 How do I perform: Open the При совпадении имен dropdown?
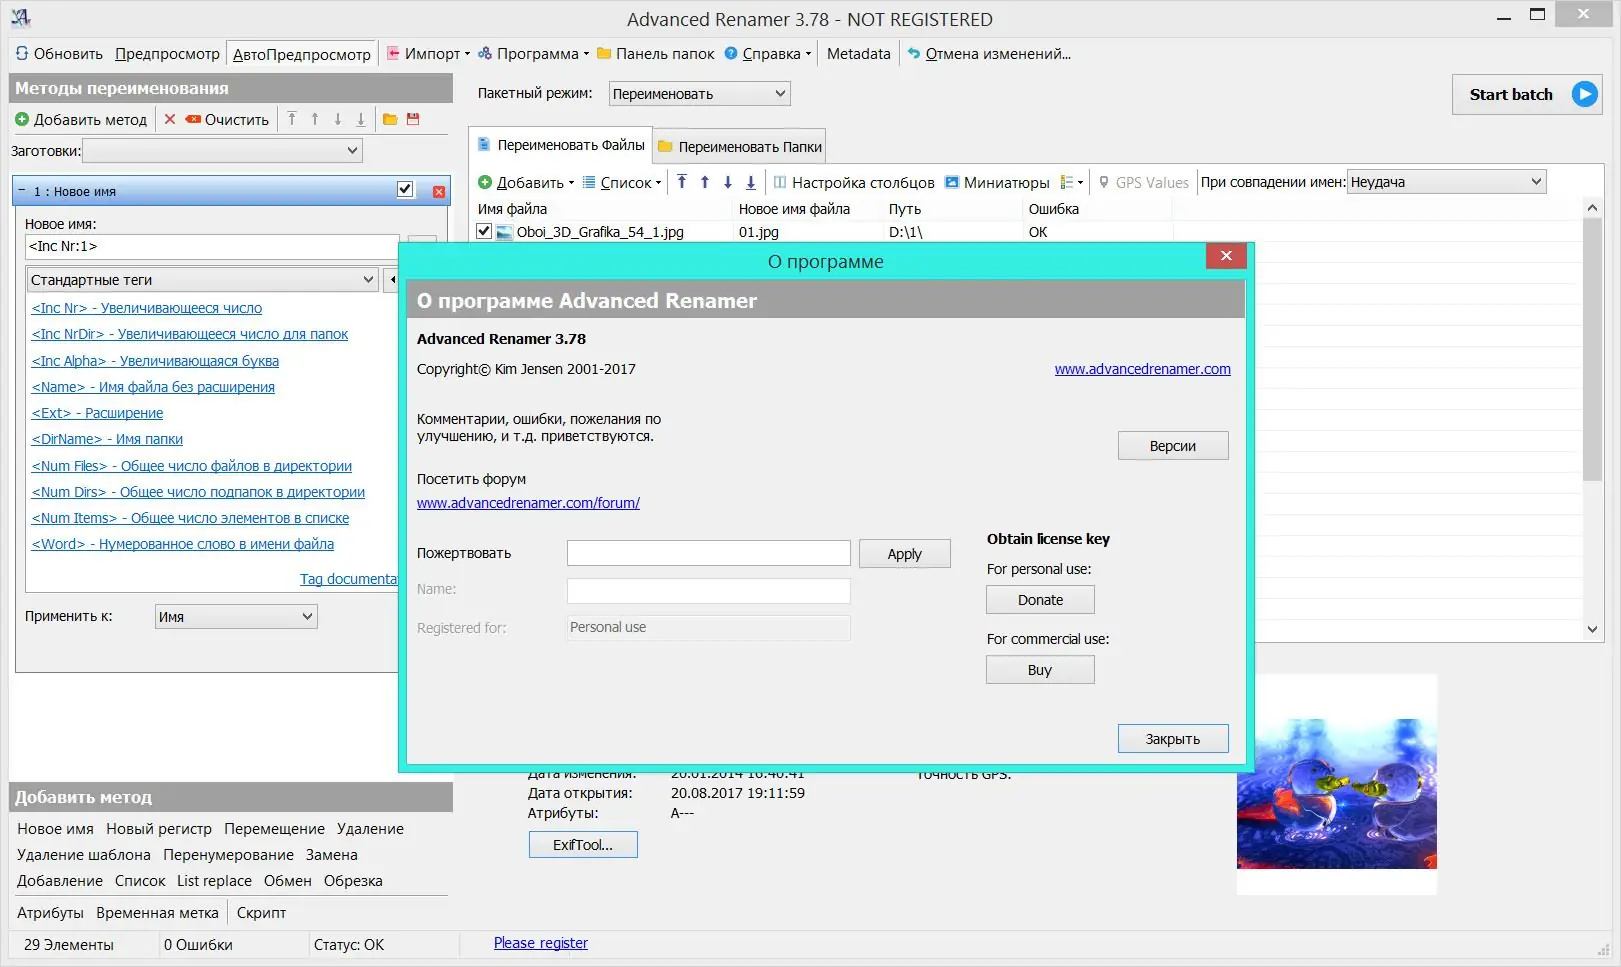tap(1446, 182)
